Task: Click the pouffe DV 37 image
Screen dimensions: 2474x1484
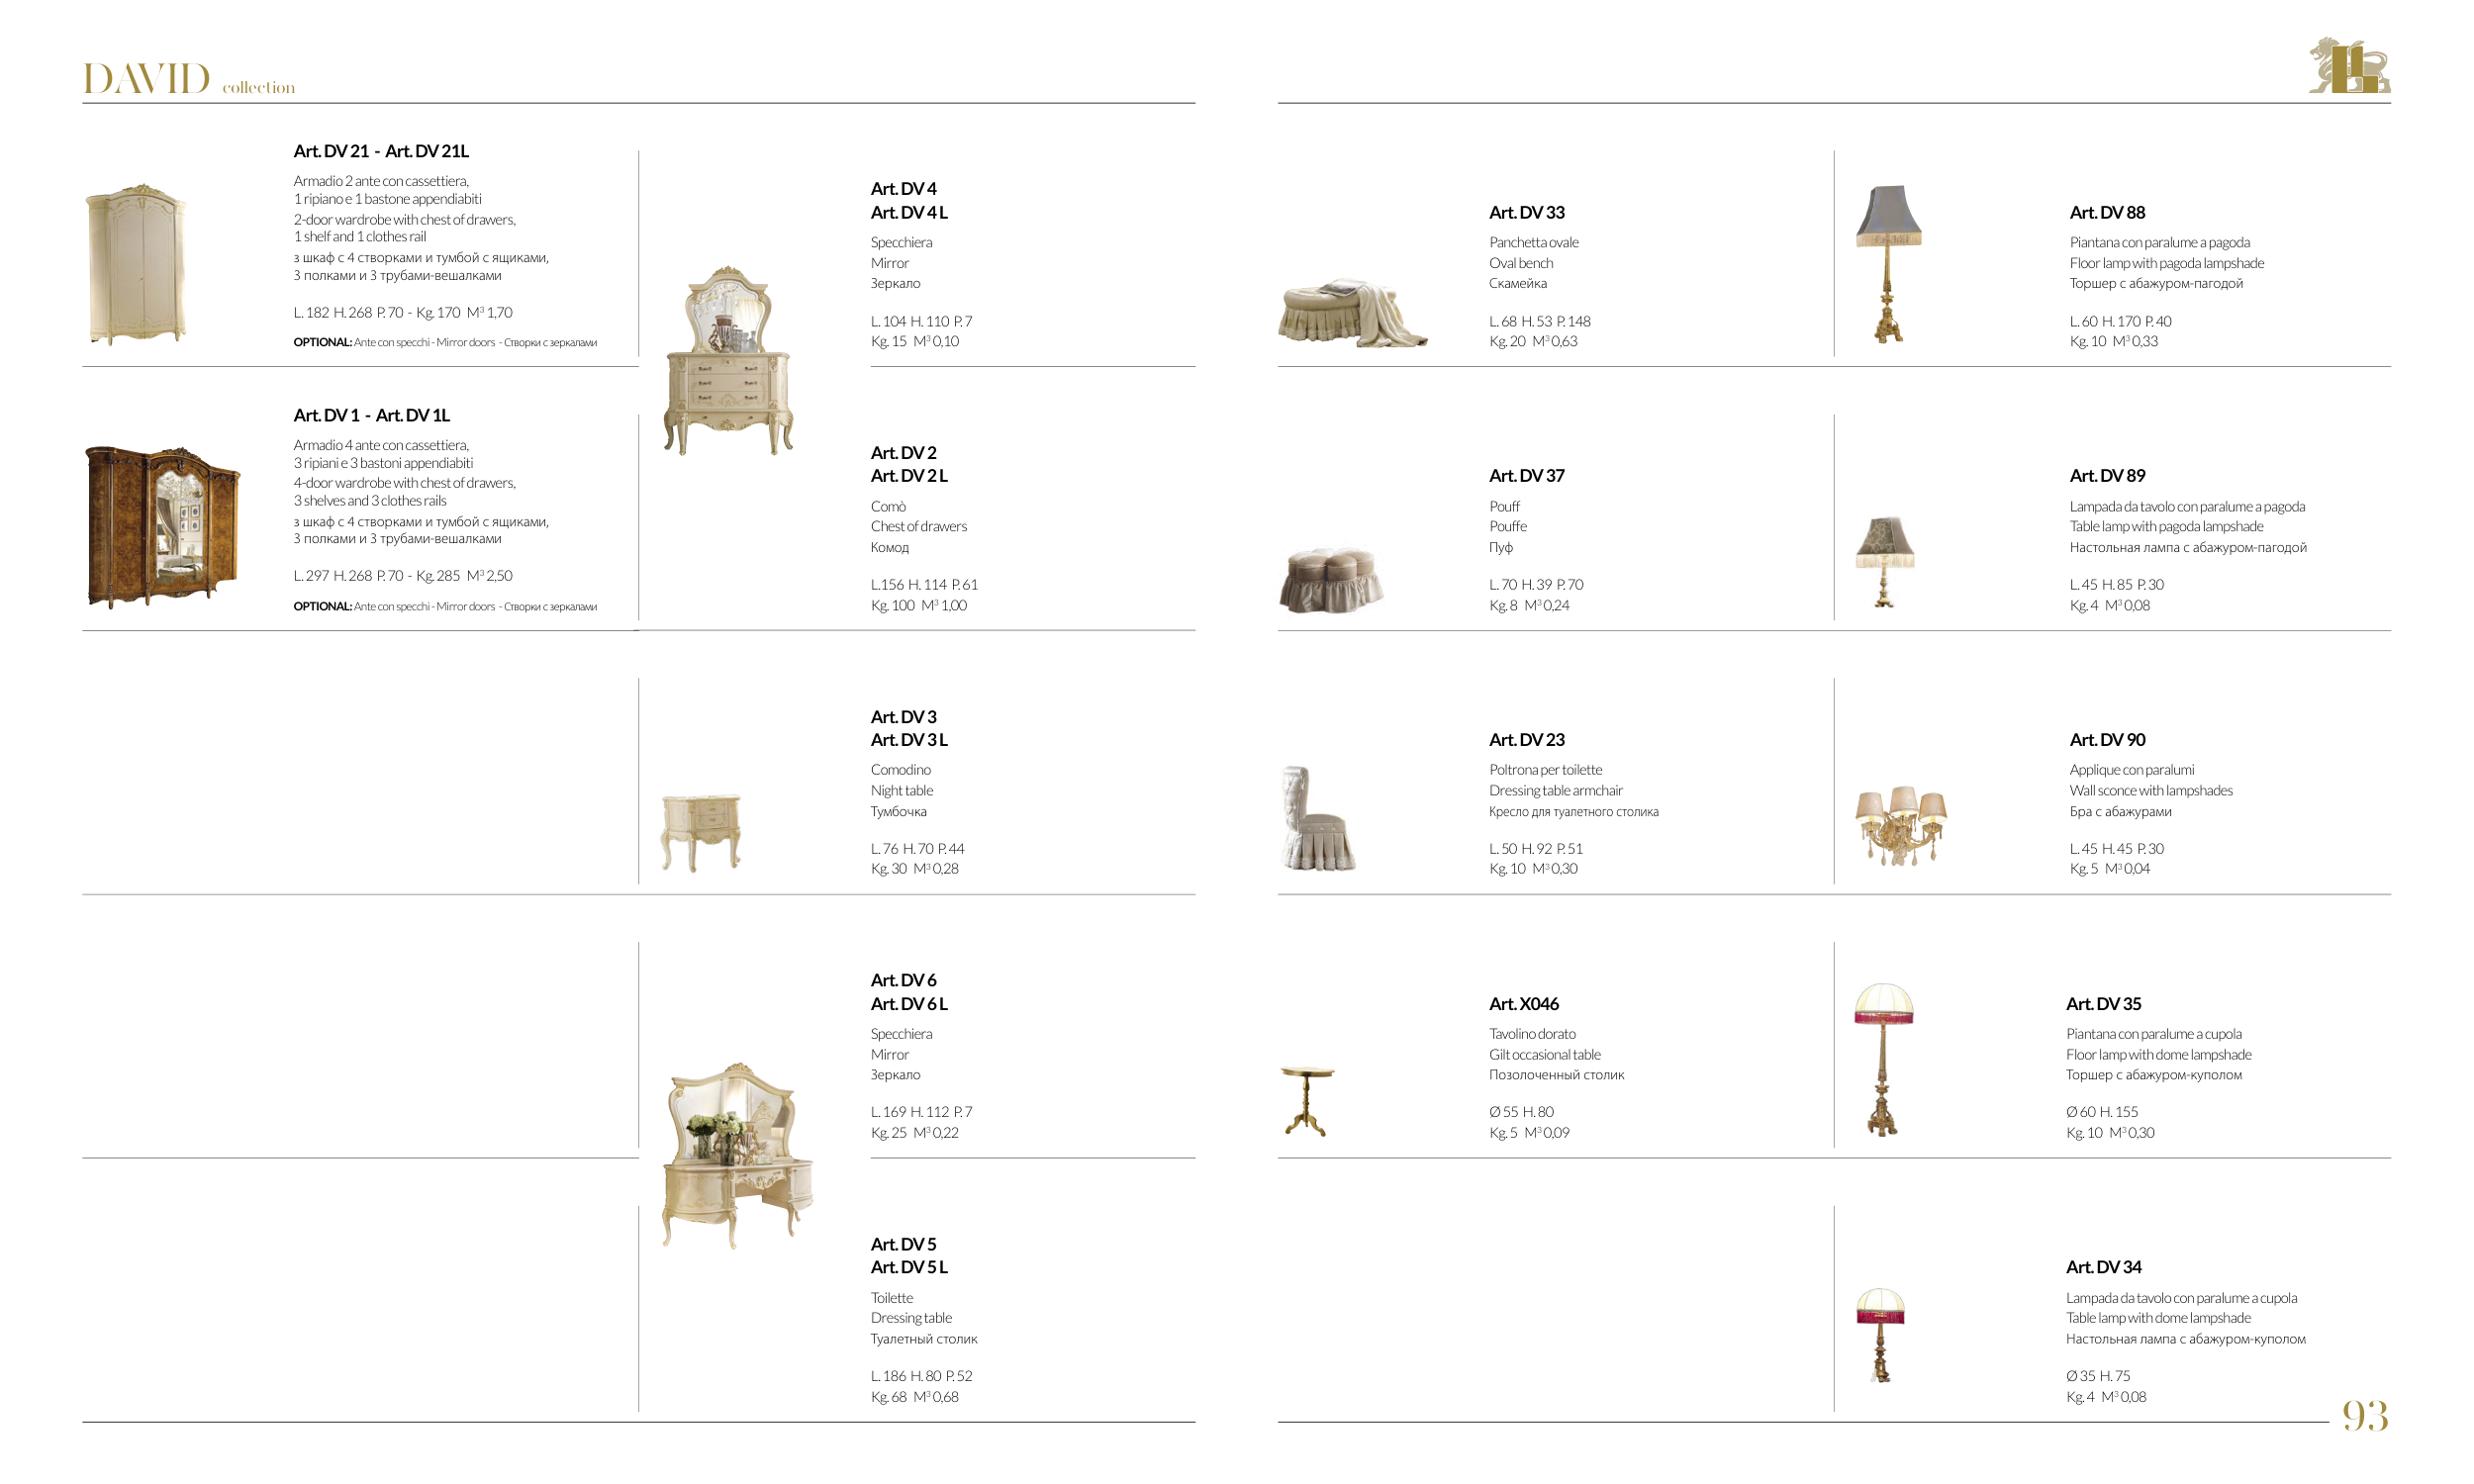Action: [x=1331, y=579]
